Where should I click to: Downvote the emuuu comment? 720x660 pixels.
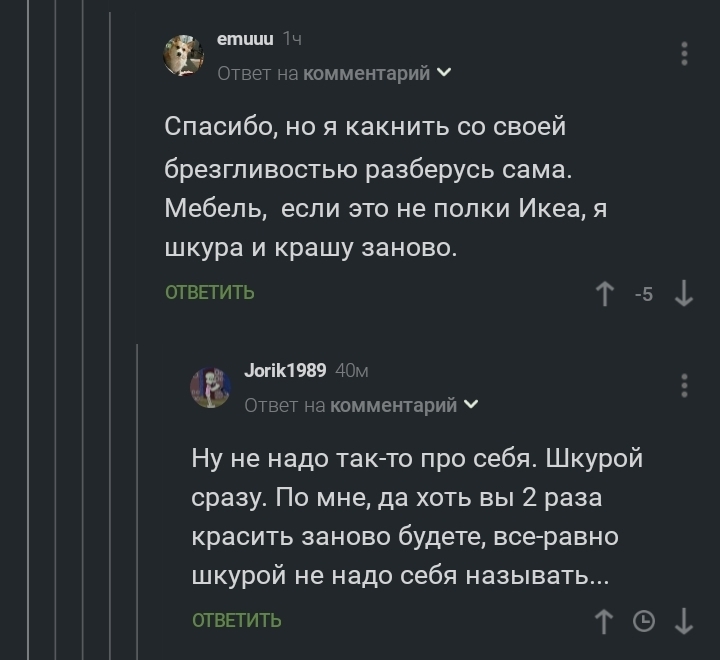[x=684, y=294]
